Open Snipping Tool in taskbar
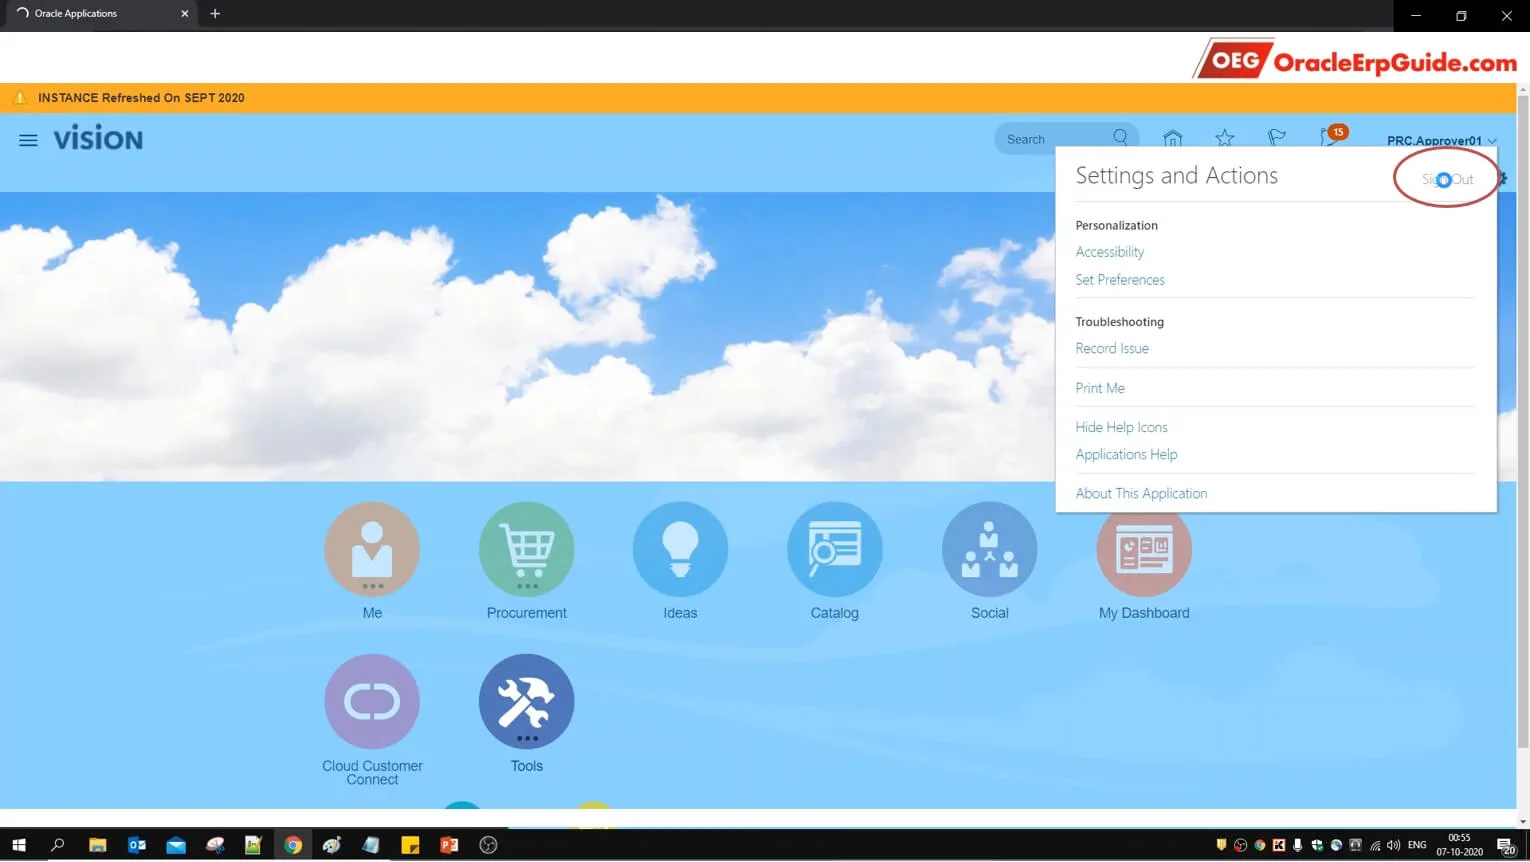Viewport: 1530px width, 862px height. tap(215, 845)
